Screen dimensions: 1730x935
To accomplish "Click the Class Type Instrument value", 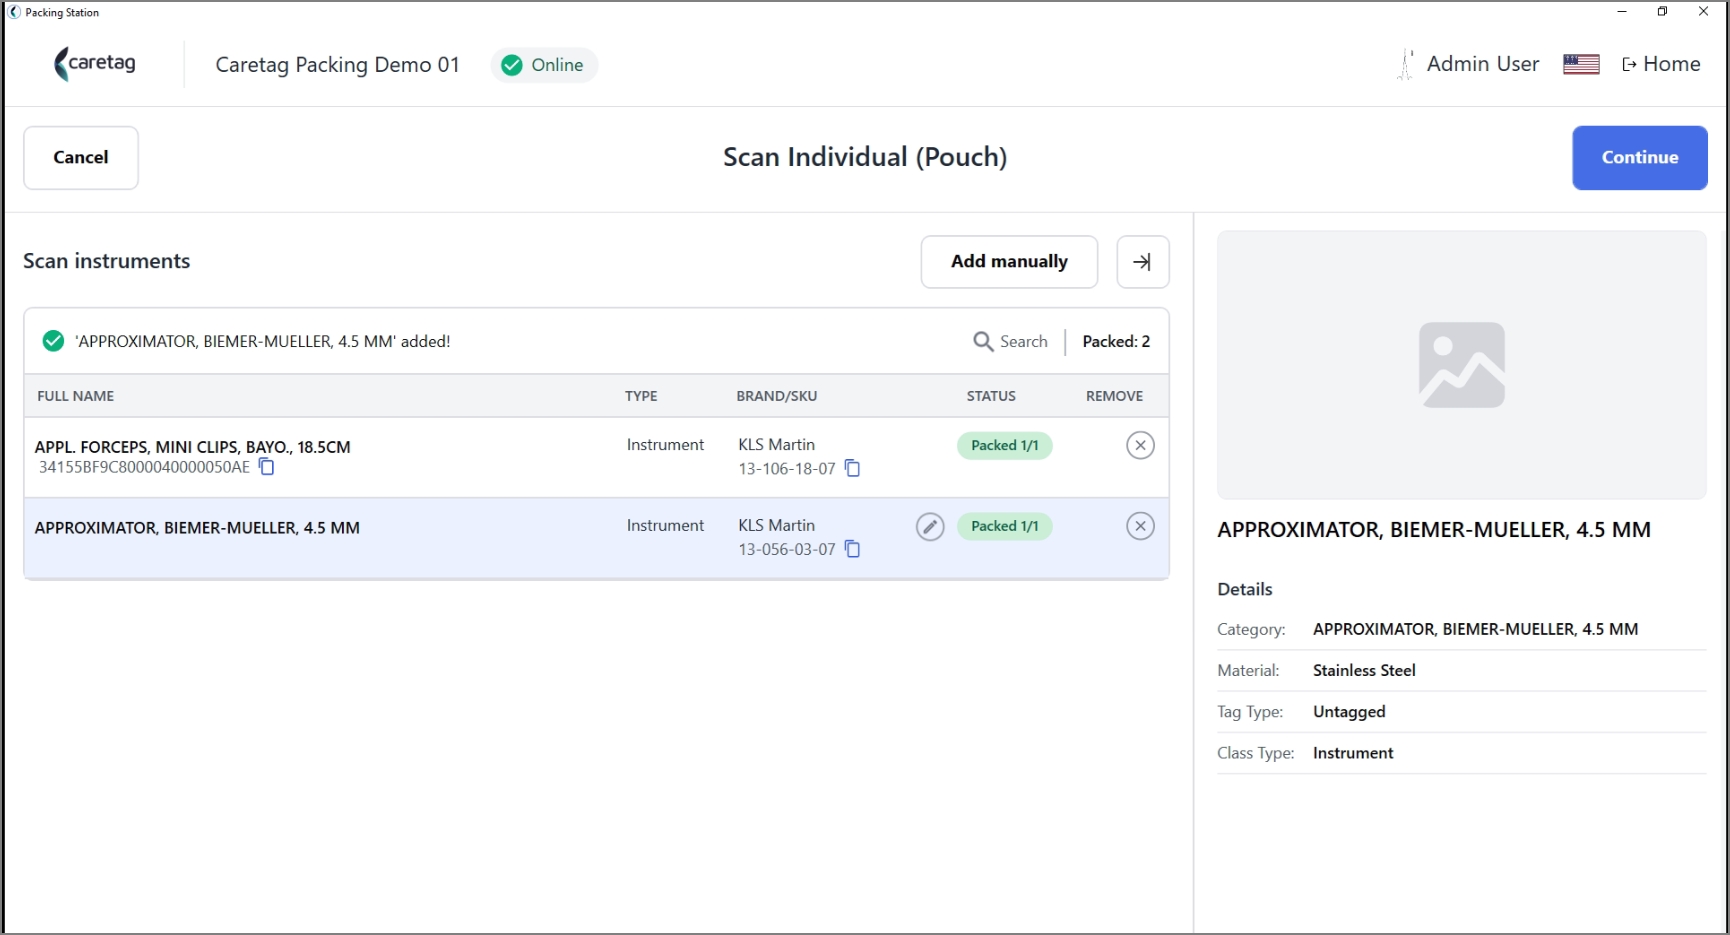I will coord(1353,753).
